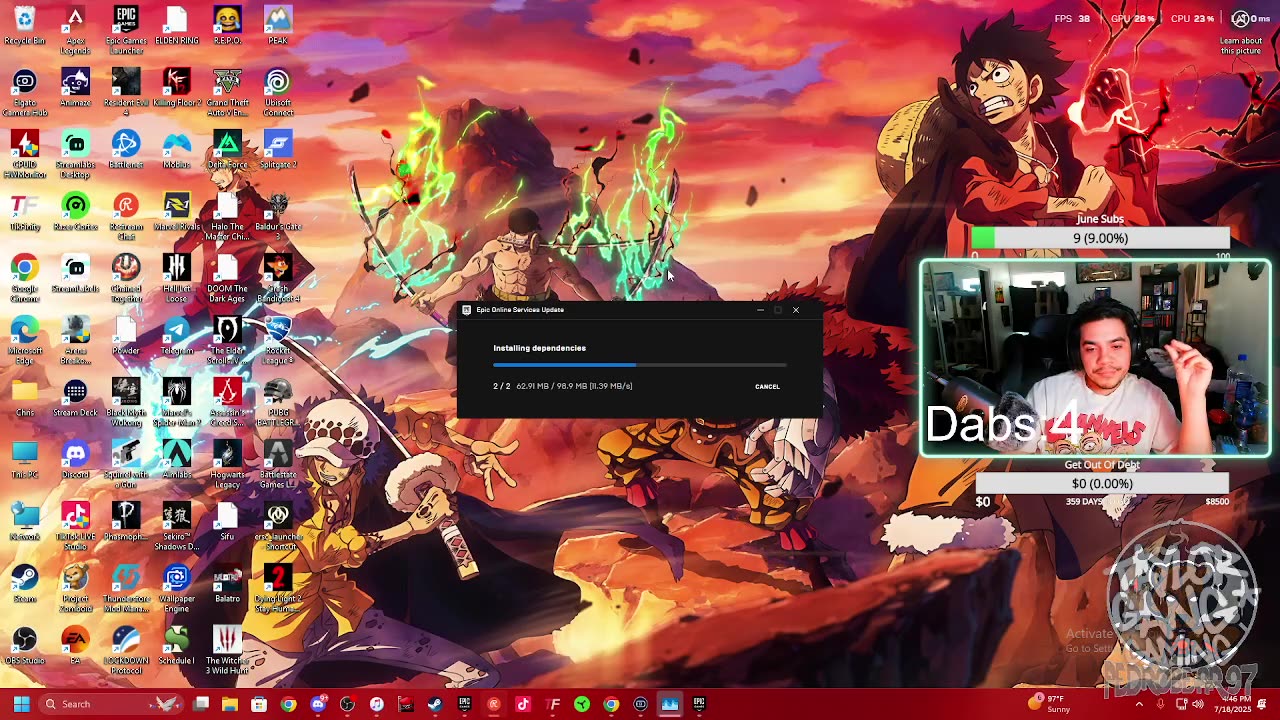Open the Balatro shortcut

(x=227, y=585)
